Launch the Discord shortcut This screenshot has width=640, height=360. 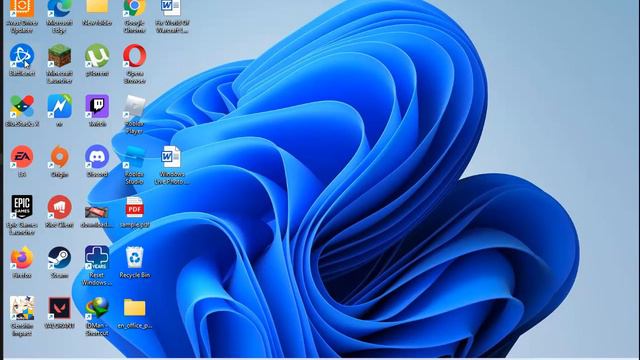[x=97, y=157]
